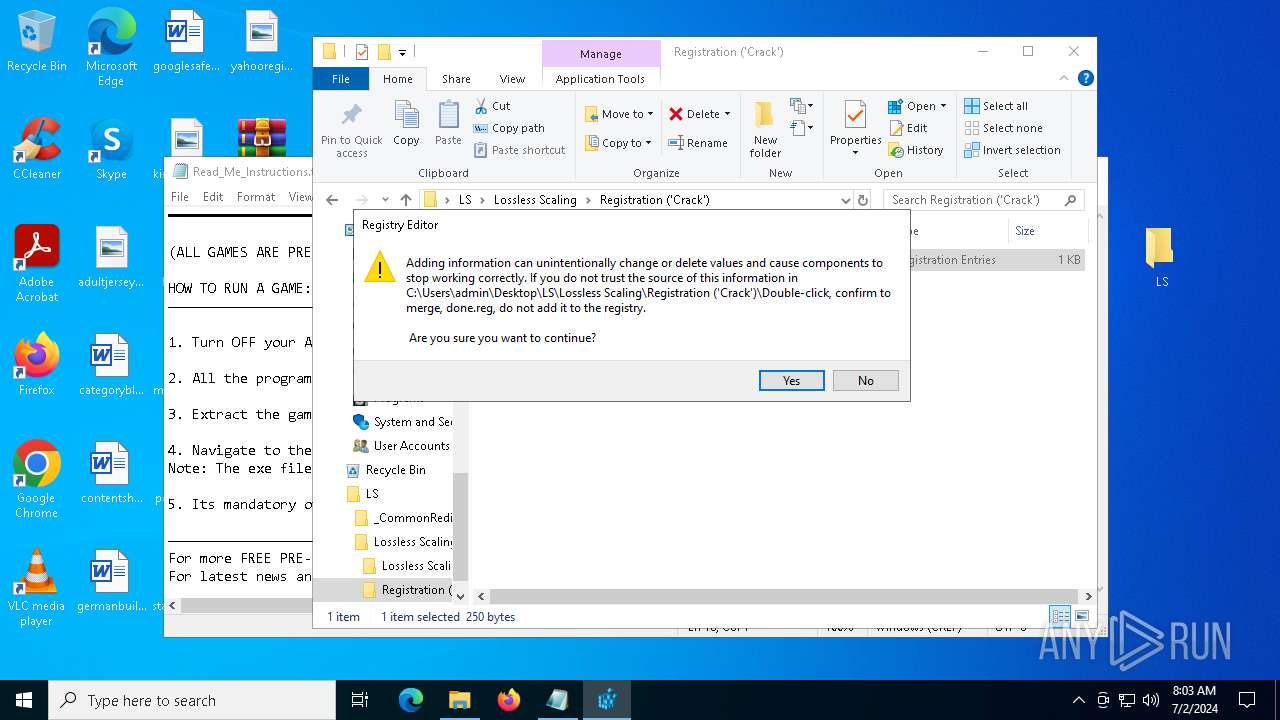Select the Manage contextual tab

[600, 54]
